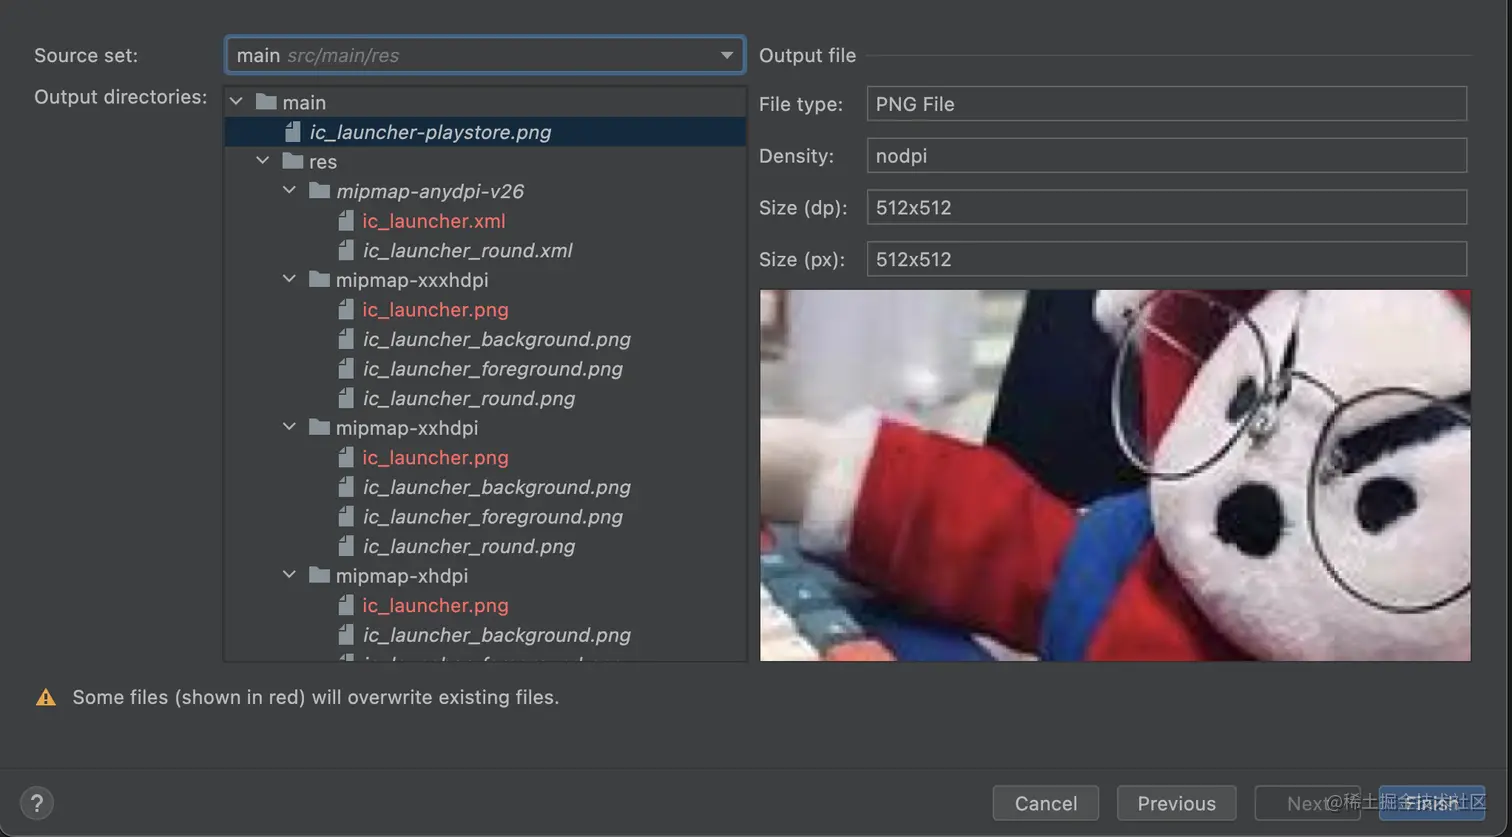Click the res folder icon
This screenshot has height=837, width=1512.
point(293,161)
